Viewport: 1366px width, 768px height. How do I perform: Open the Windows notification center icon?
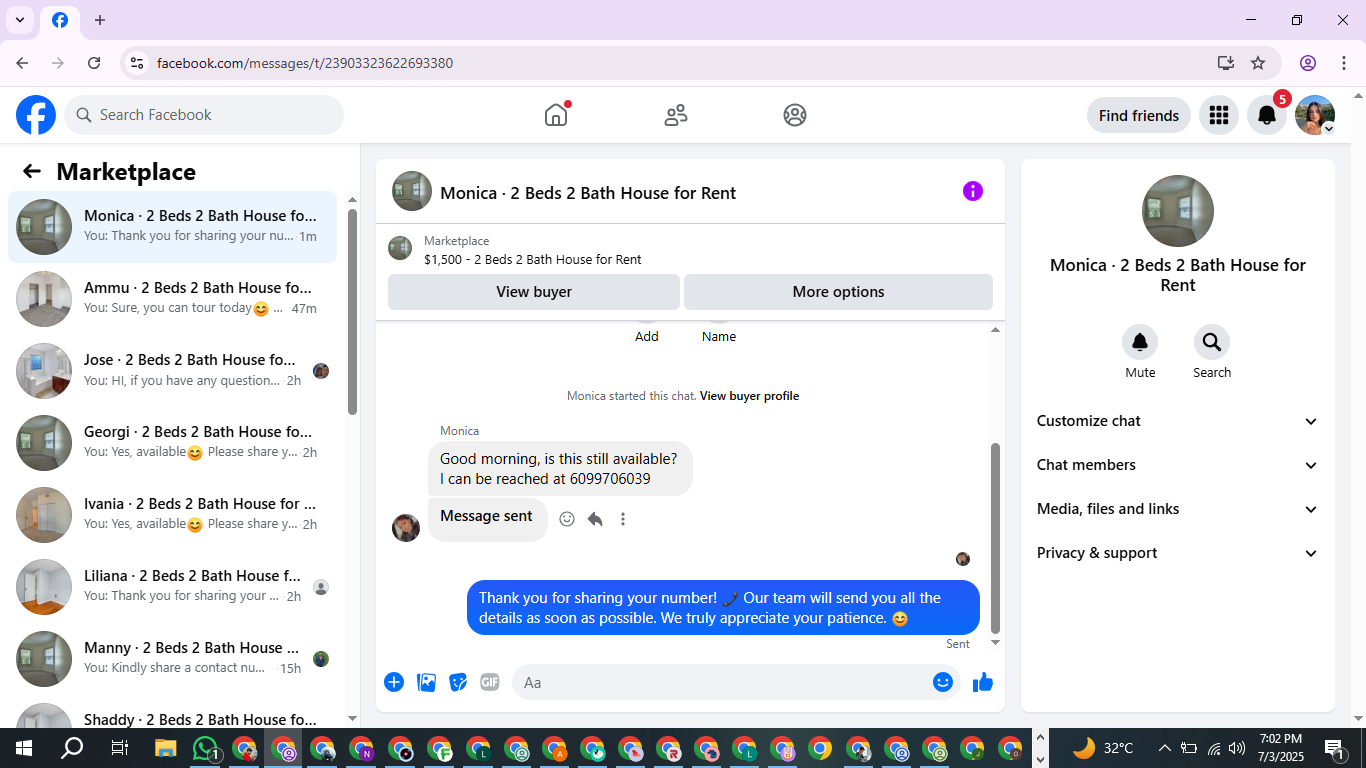click(x=1334, y=748)
